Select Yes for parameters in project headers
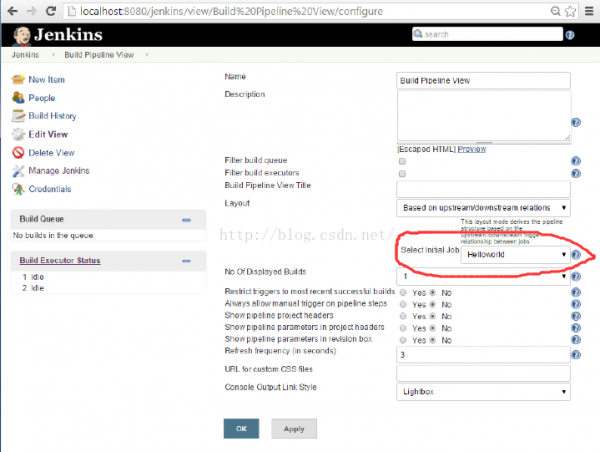600x452 pixels. click(403, 328)
